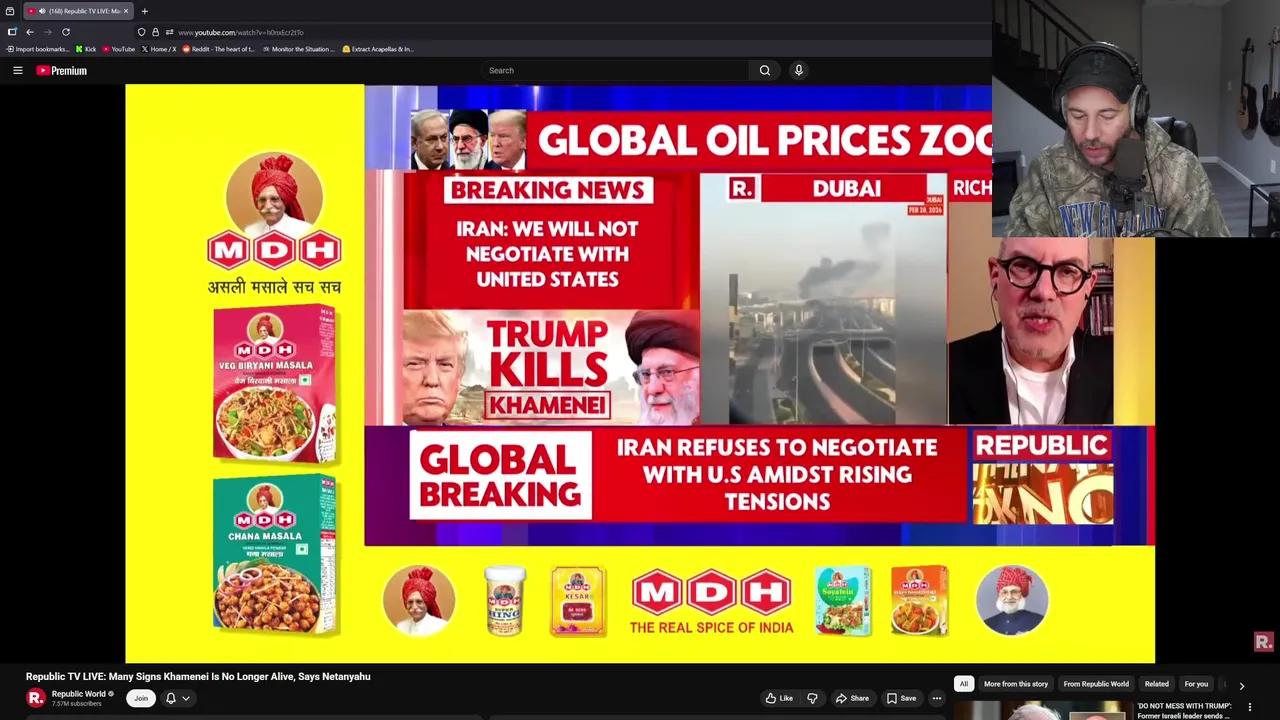Click the 7.57M subscribers text
Image resolution: width=1280 pixels, height=720 pixels.
77,704
